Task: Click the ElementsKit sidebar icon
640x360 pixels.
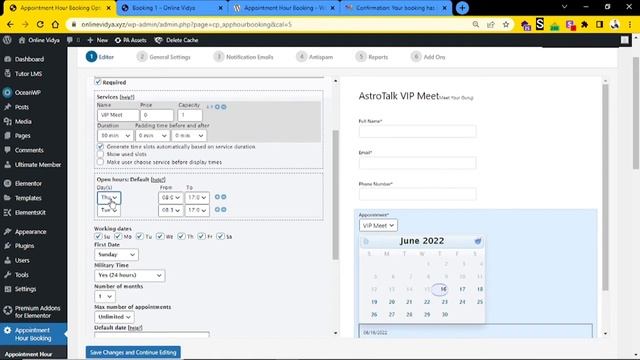Action: 7,212
